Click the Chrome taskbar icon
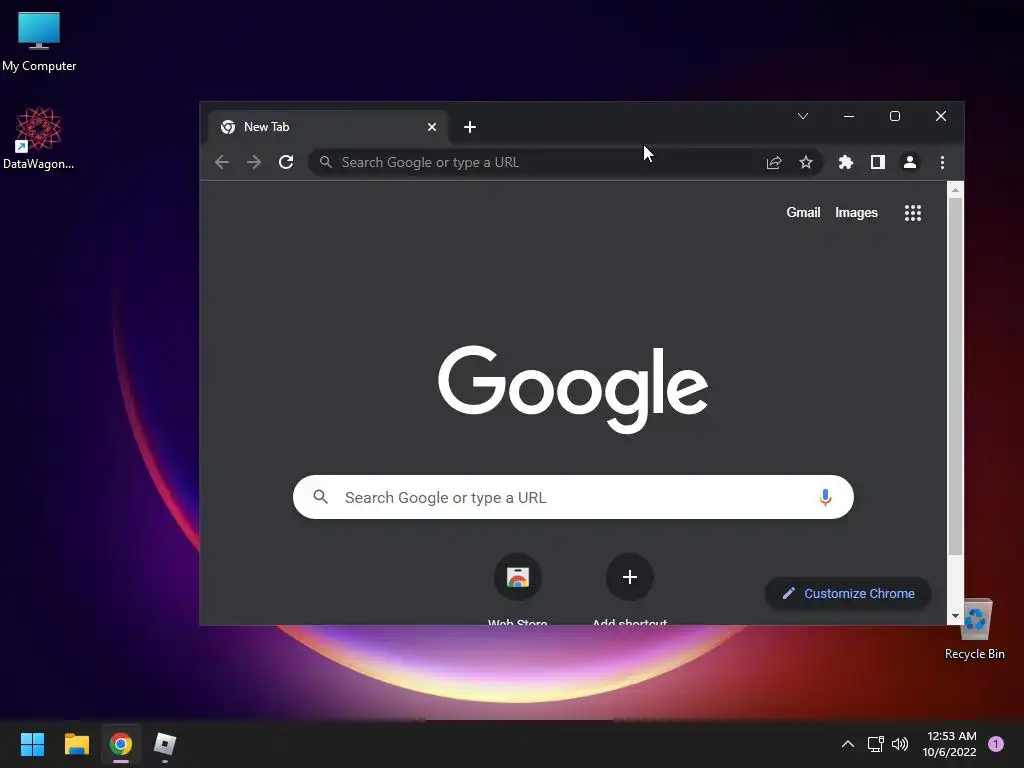Screen dimensions: 1024x768 121,744
